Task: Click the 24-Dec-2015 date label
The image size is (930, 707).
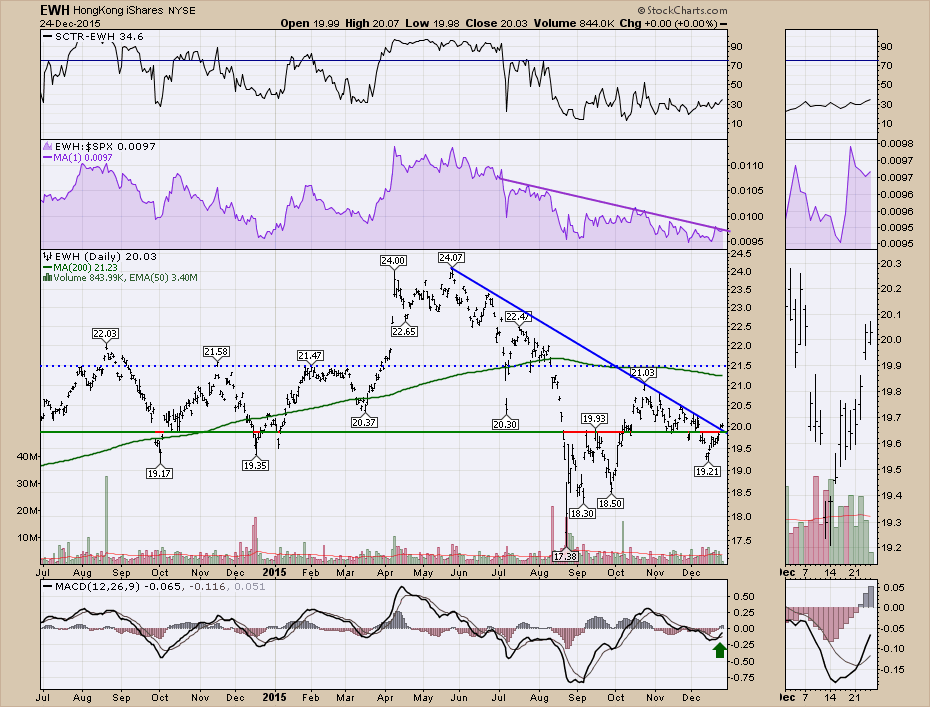Action: (71, 23)
